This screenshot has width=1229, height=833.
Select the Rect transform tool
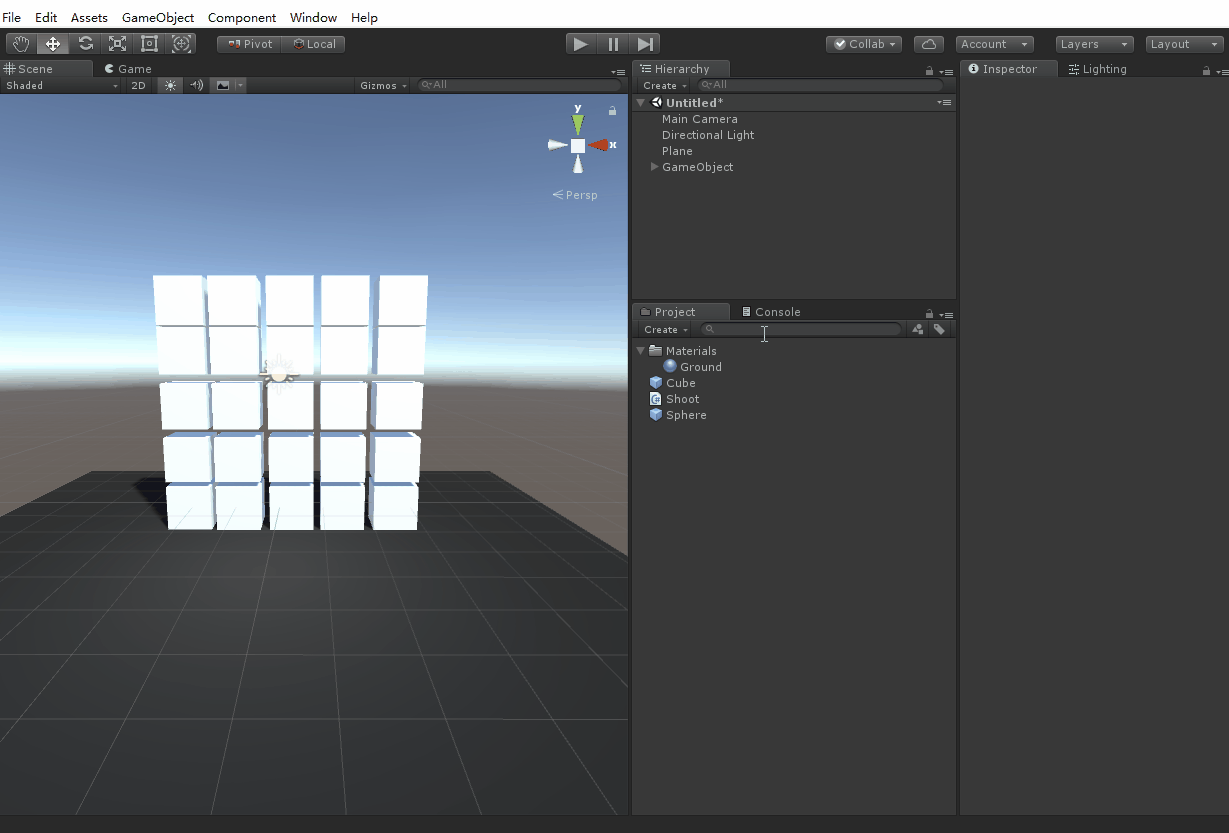149,44
